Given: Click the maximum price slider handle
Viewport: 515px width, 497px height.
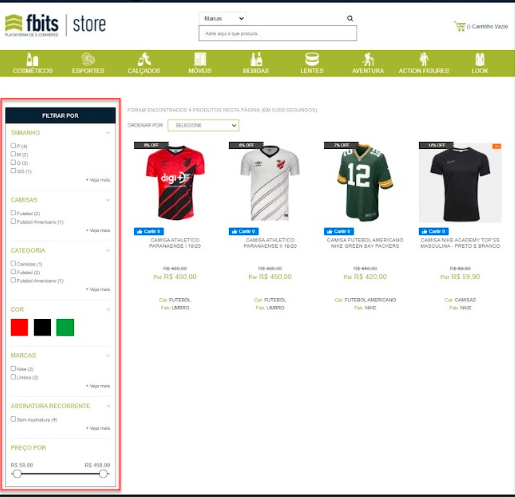Looking at the screenshot, I should (104, 474).
